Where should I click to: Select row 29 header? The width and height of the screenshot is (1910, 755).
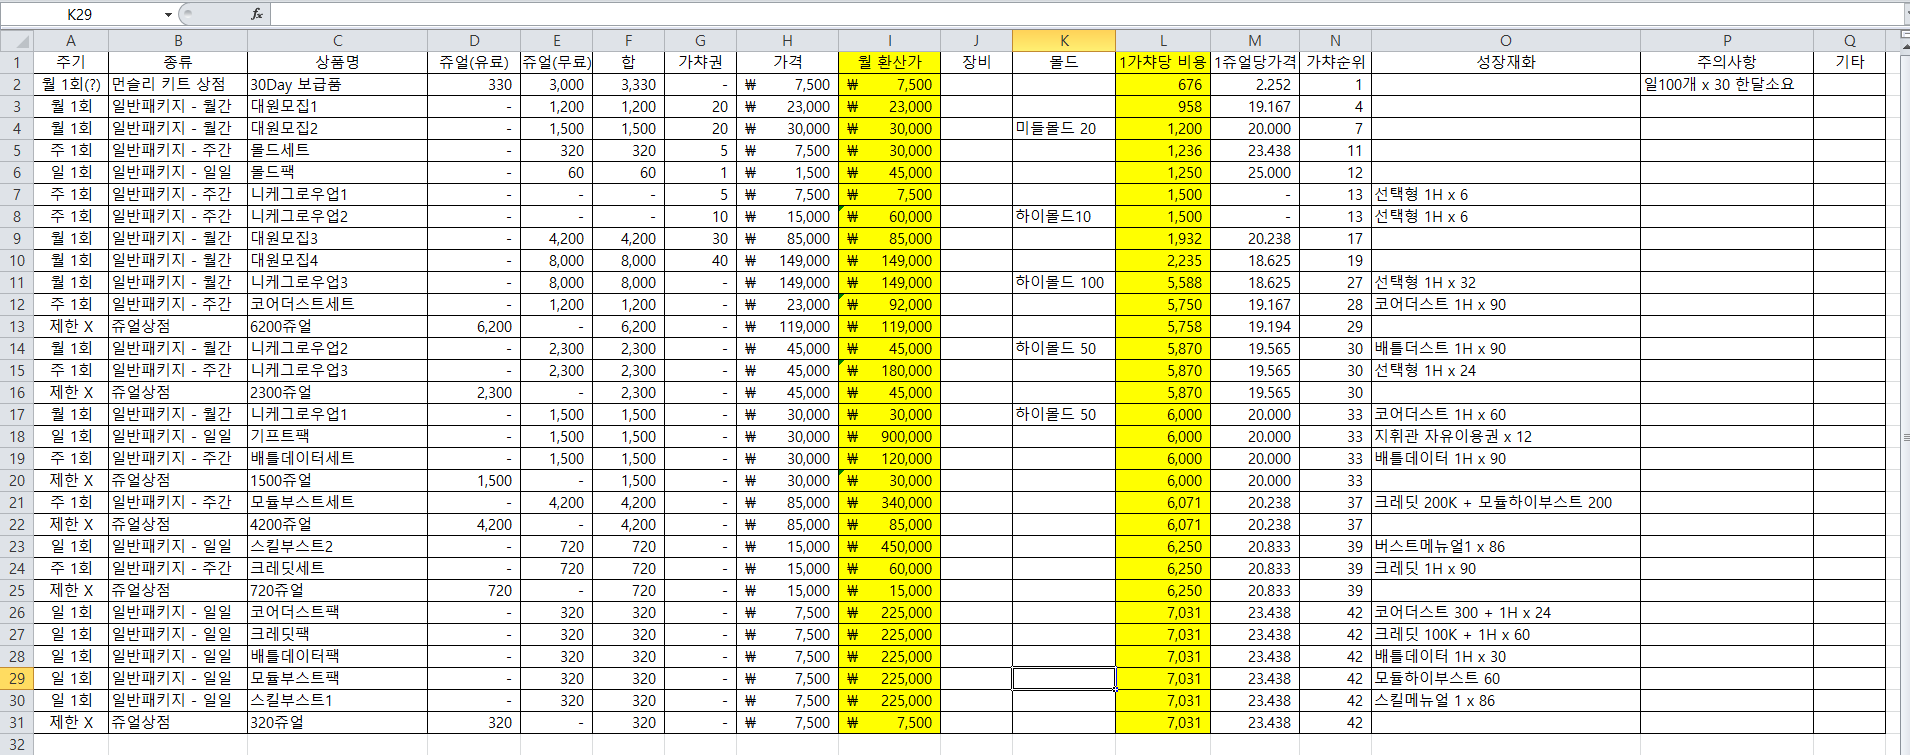17,679
